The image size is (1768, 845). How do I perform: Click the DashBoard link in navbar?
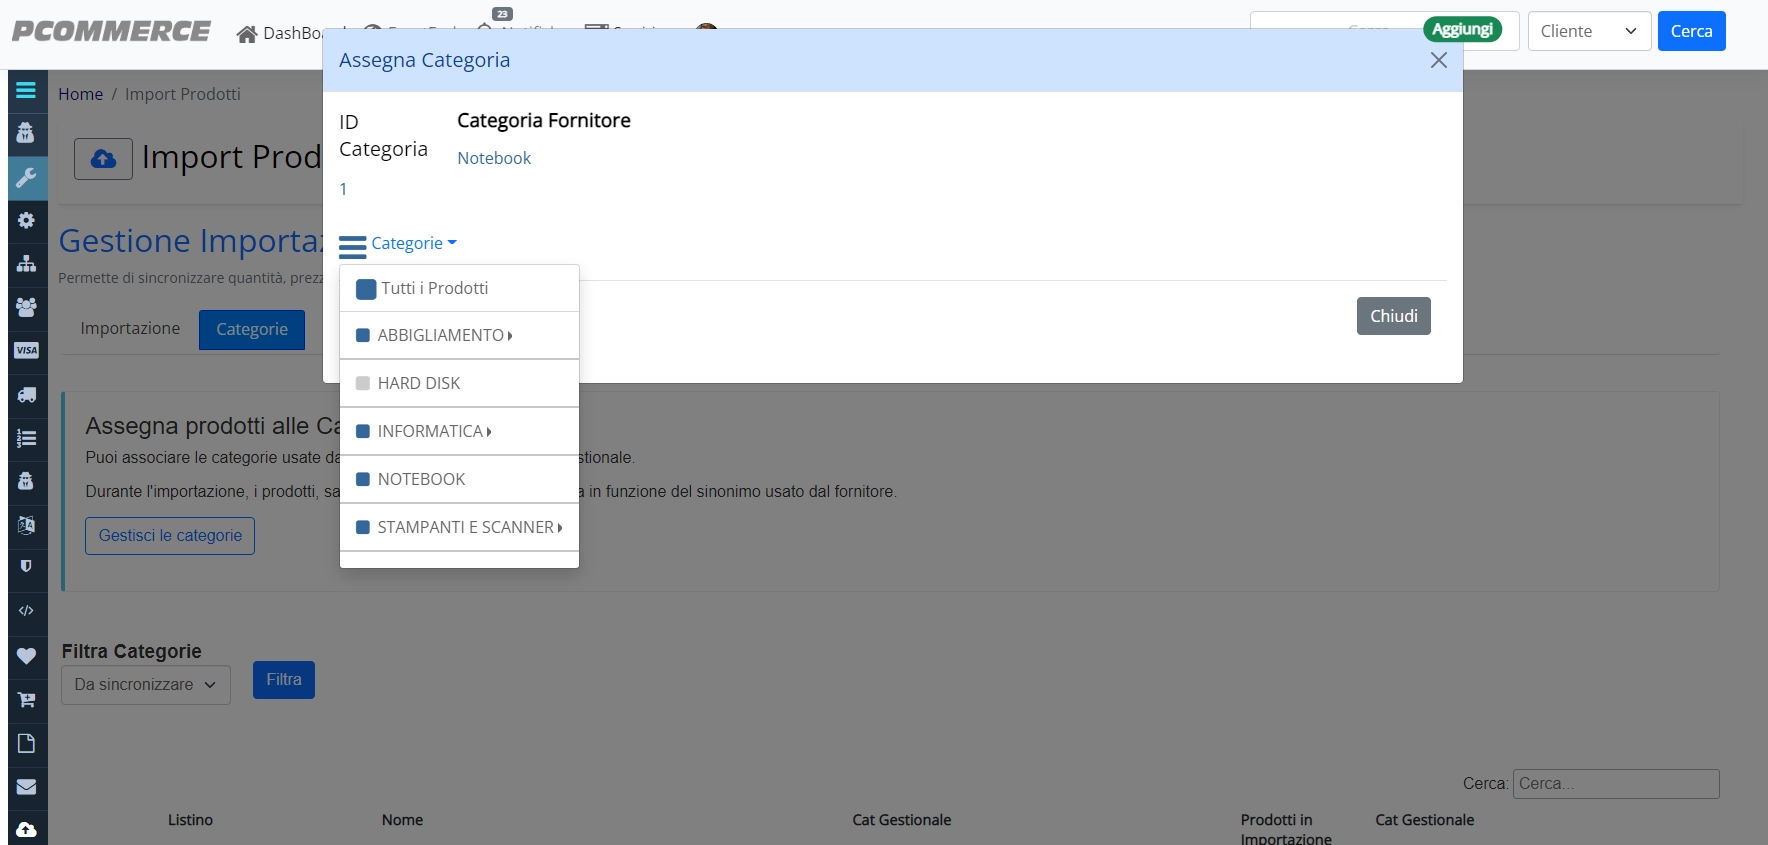point(292,34)
